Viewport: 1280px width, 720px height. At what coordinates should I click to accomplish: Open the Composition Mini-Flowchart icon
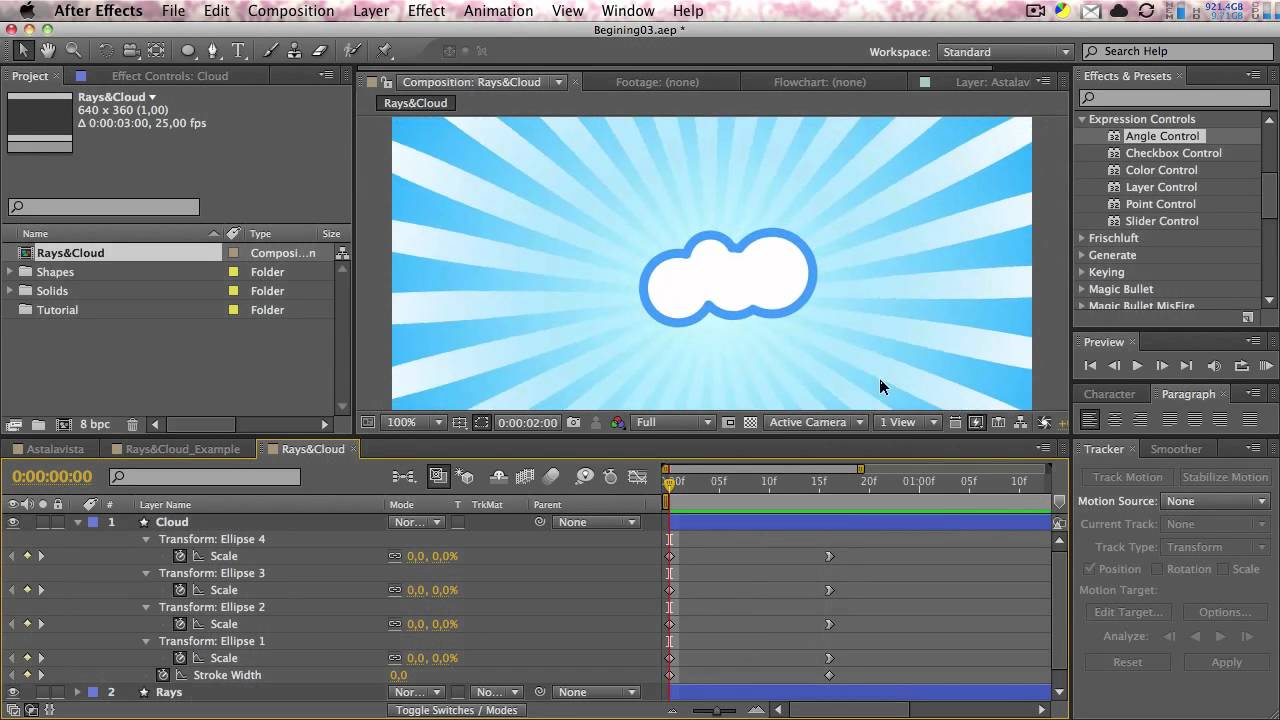tap(404, 477)
